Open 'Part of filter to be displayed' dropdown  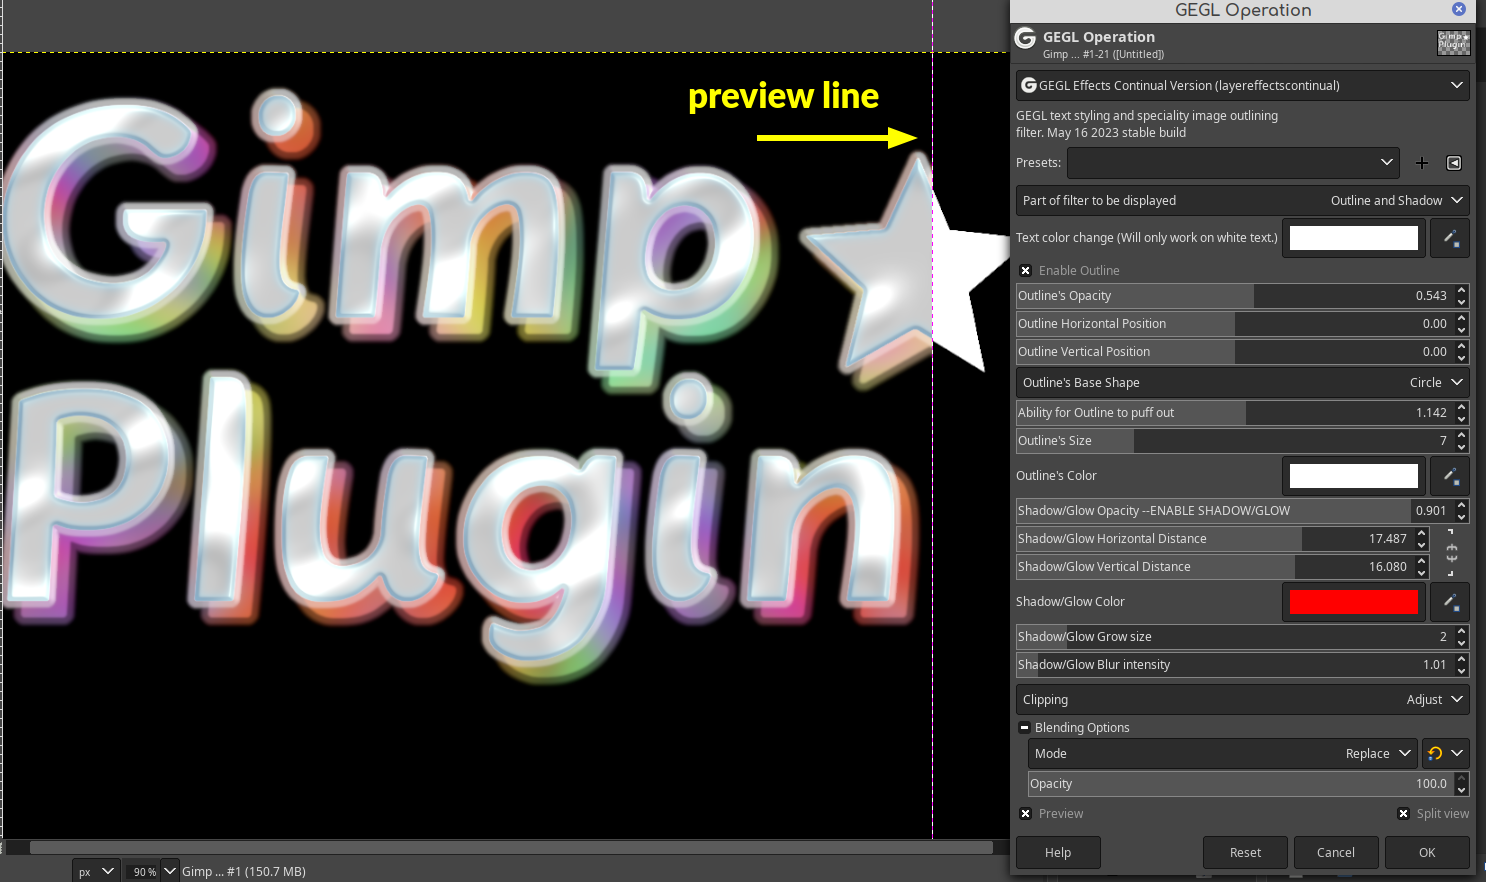[1243, 201]
